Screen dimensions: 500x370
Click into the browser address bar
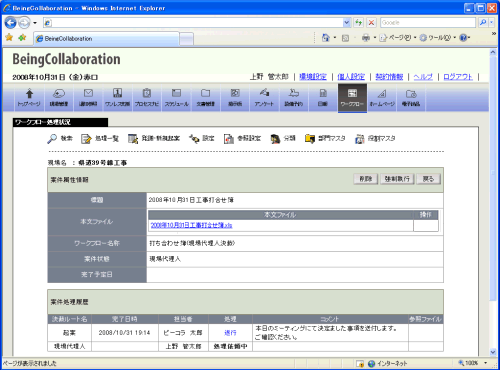point(197,23)
